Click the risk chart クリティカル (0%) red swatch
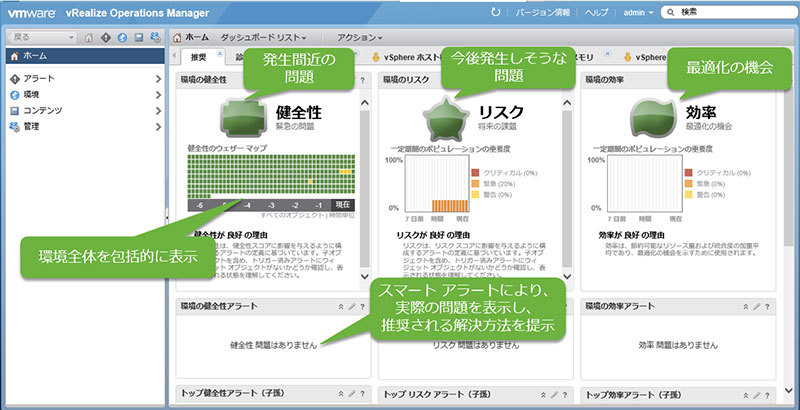This screenshot has height=410, width=800. click(475, 173)
